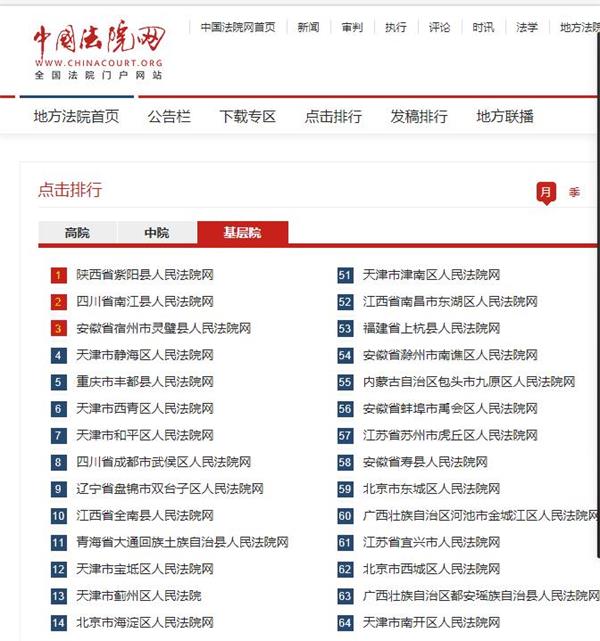Open the 评论 menu item
The width and height of the screenshot is (600, 641).
(439, 27)
